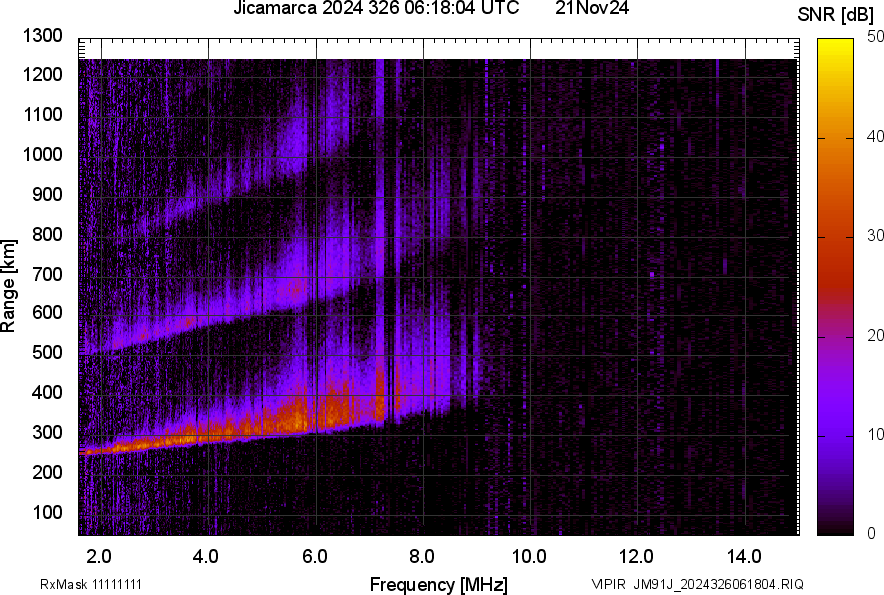Click the range tick label '500'
884x595 pixels.
(47, 352)
